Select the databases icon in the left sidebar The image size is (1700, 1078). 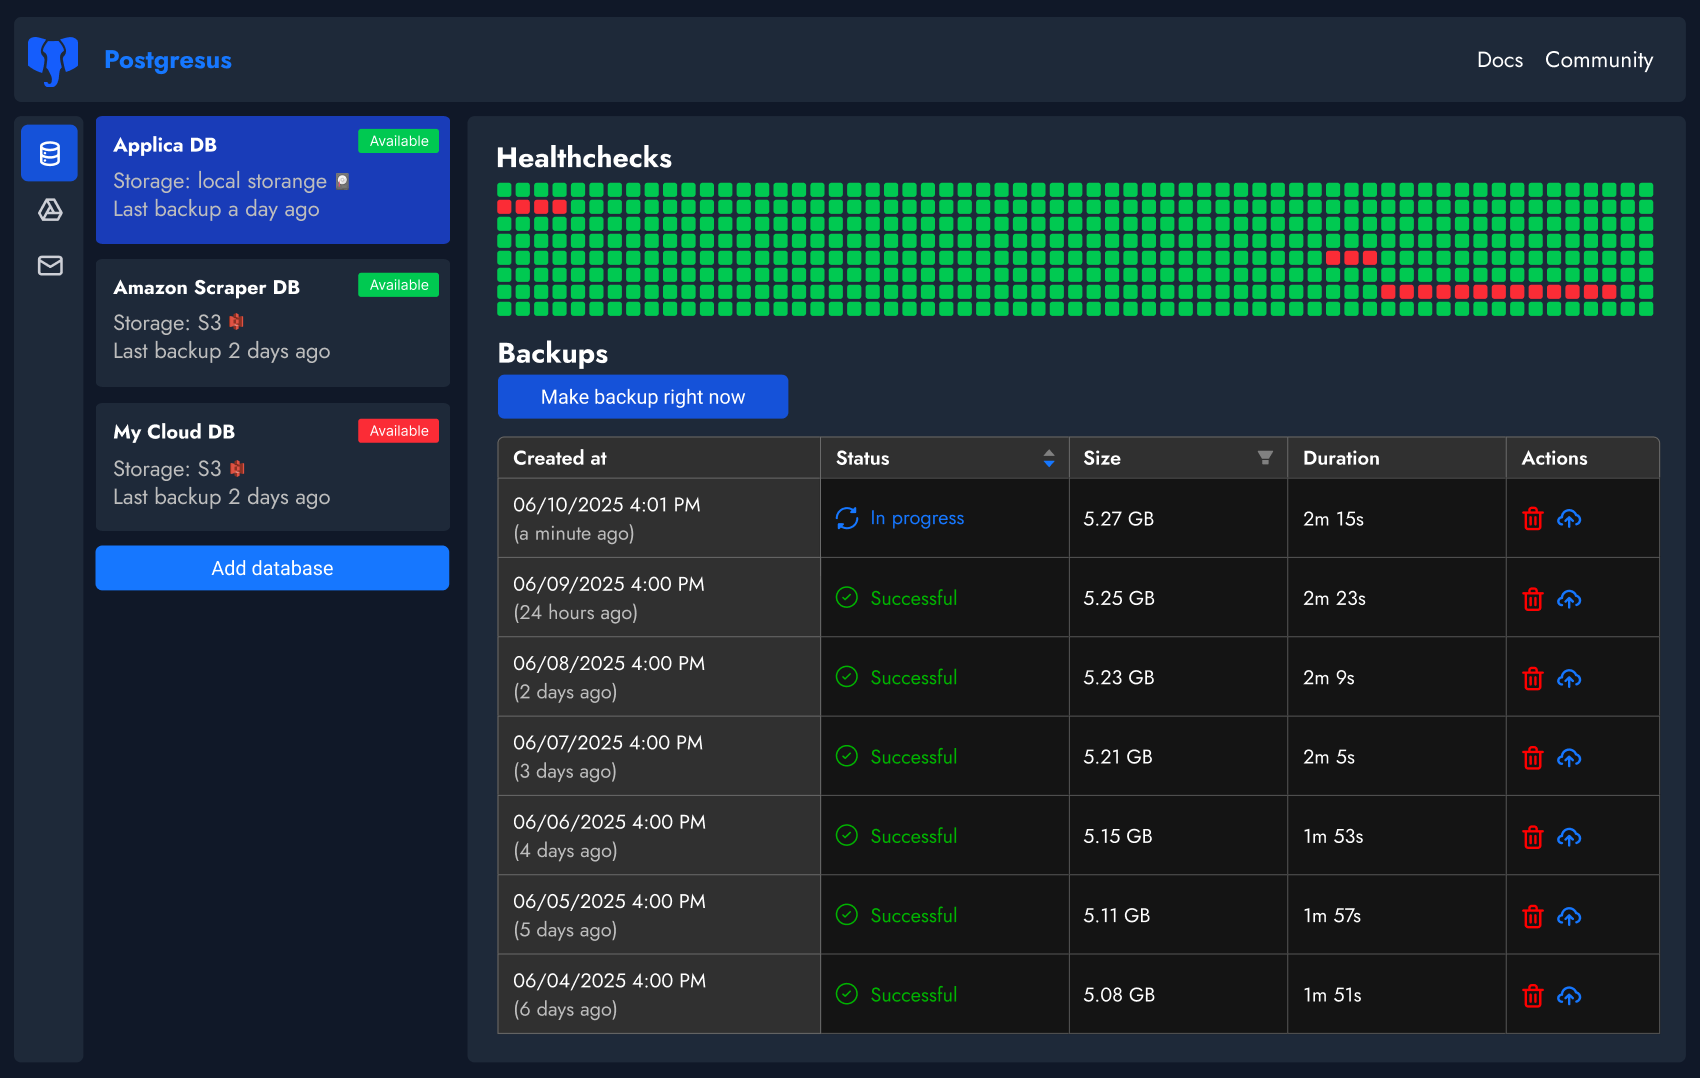pyautogui.click(x=48, y=153)
